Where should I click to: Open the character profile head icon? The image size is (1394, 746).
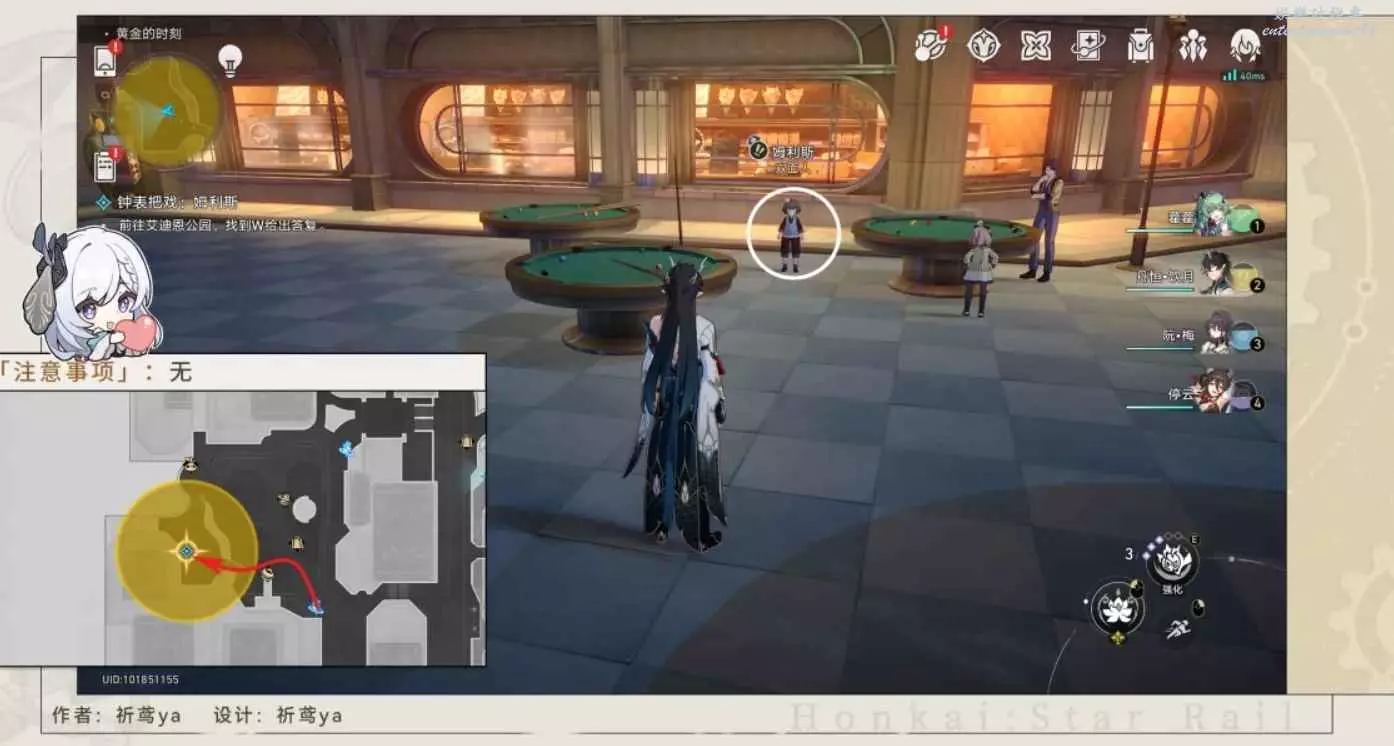point(1244,45)
